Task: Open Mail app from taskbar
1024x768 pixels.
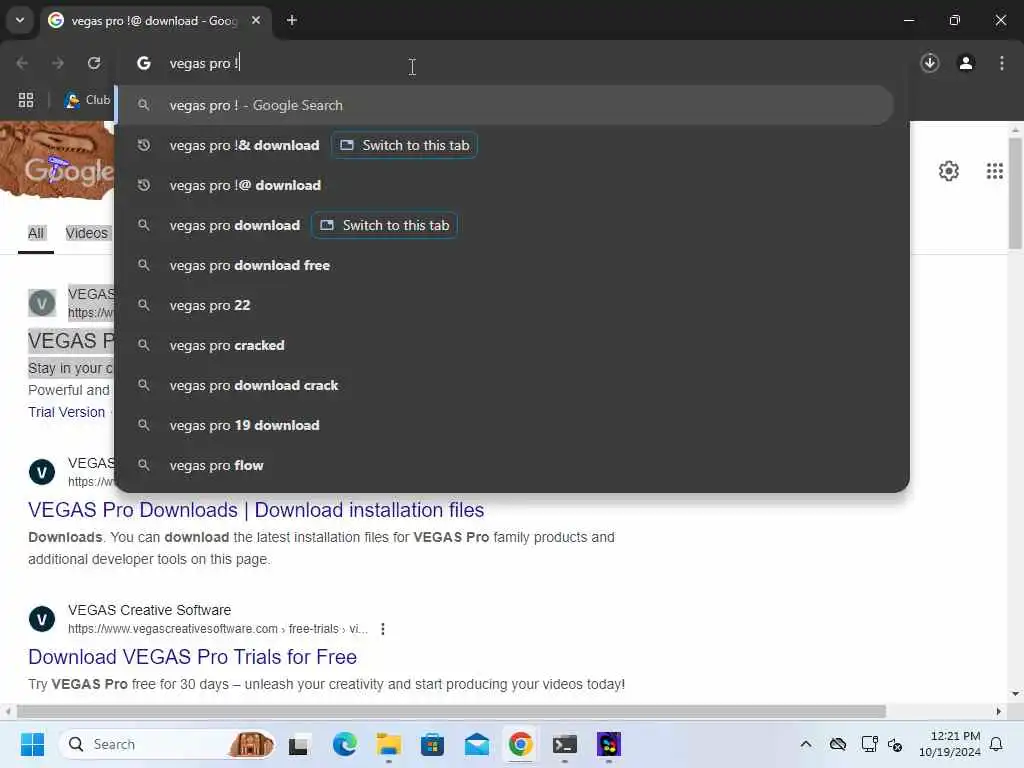Action: [x=477, y=744]
